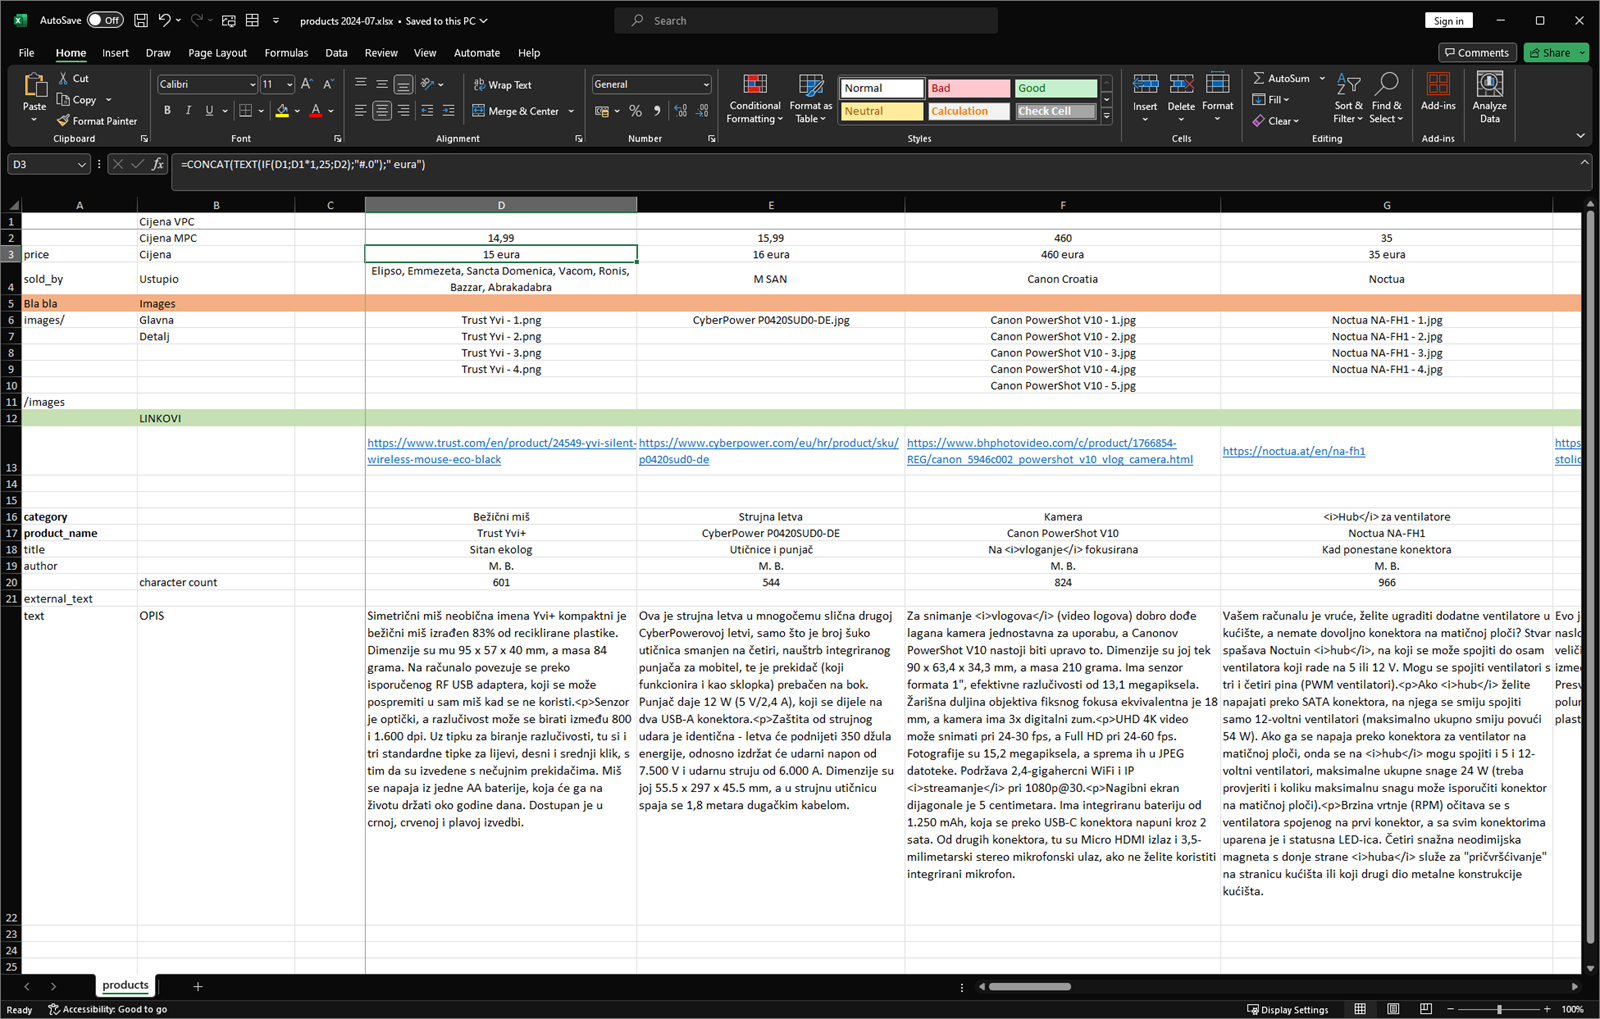
Task: Switch to the Insert tab
Action: (115, 53)
